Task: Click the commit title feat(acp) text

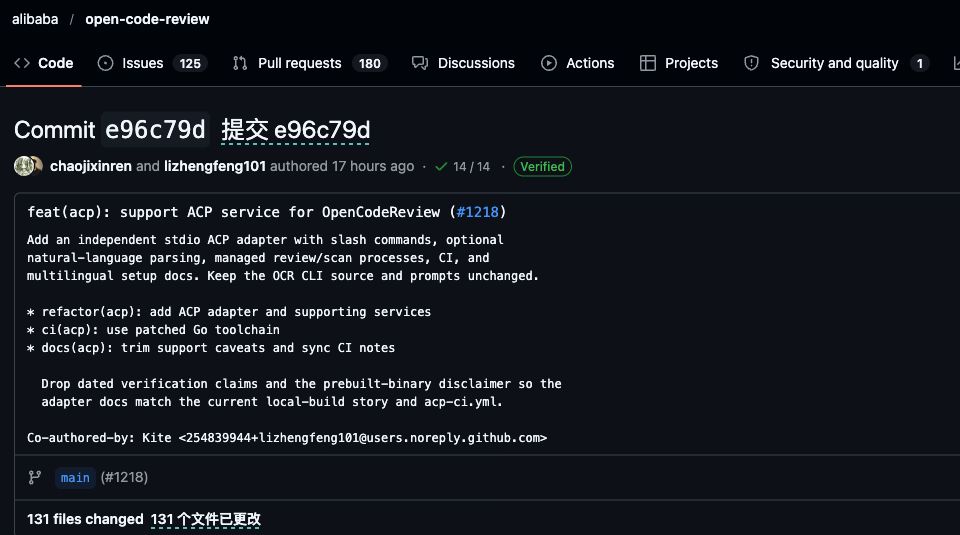Action: coord(266,212)
